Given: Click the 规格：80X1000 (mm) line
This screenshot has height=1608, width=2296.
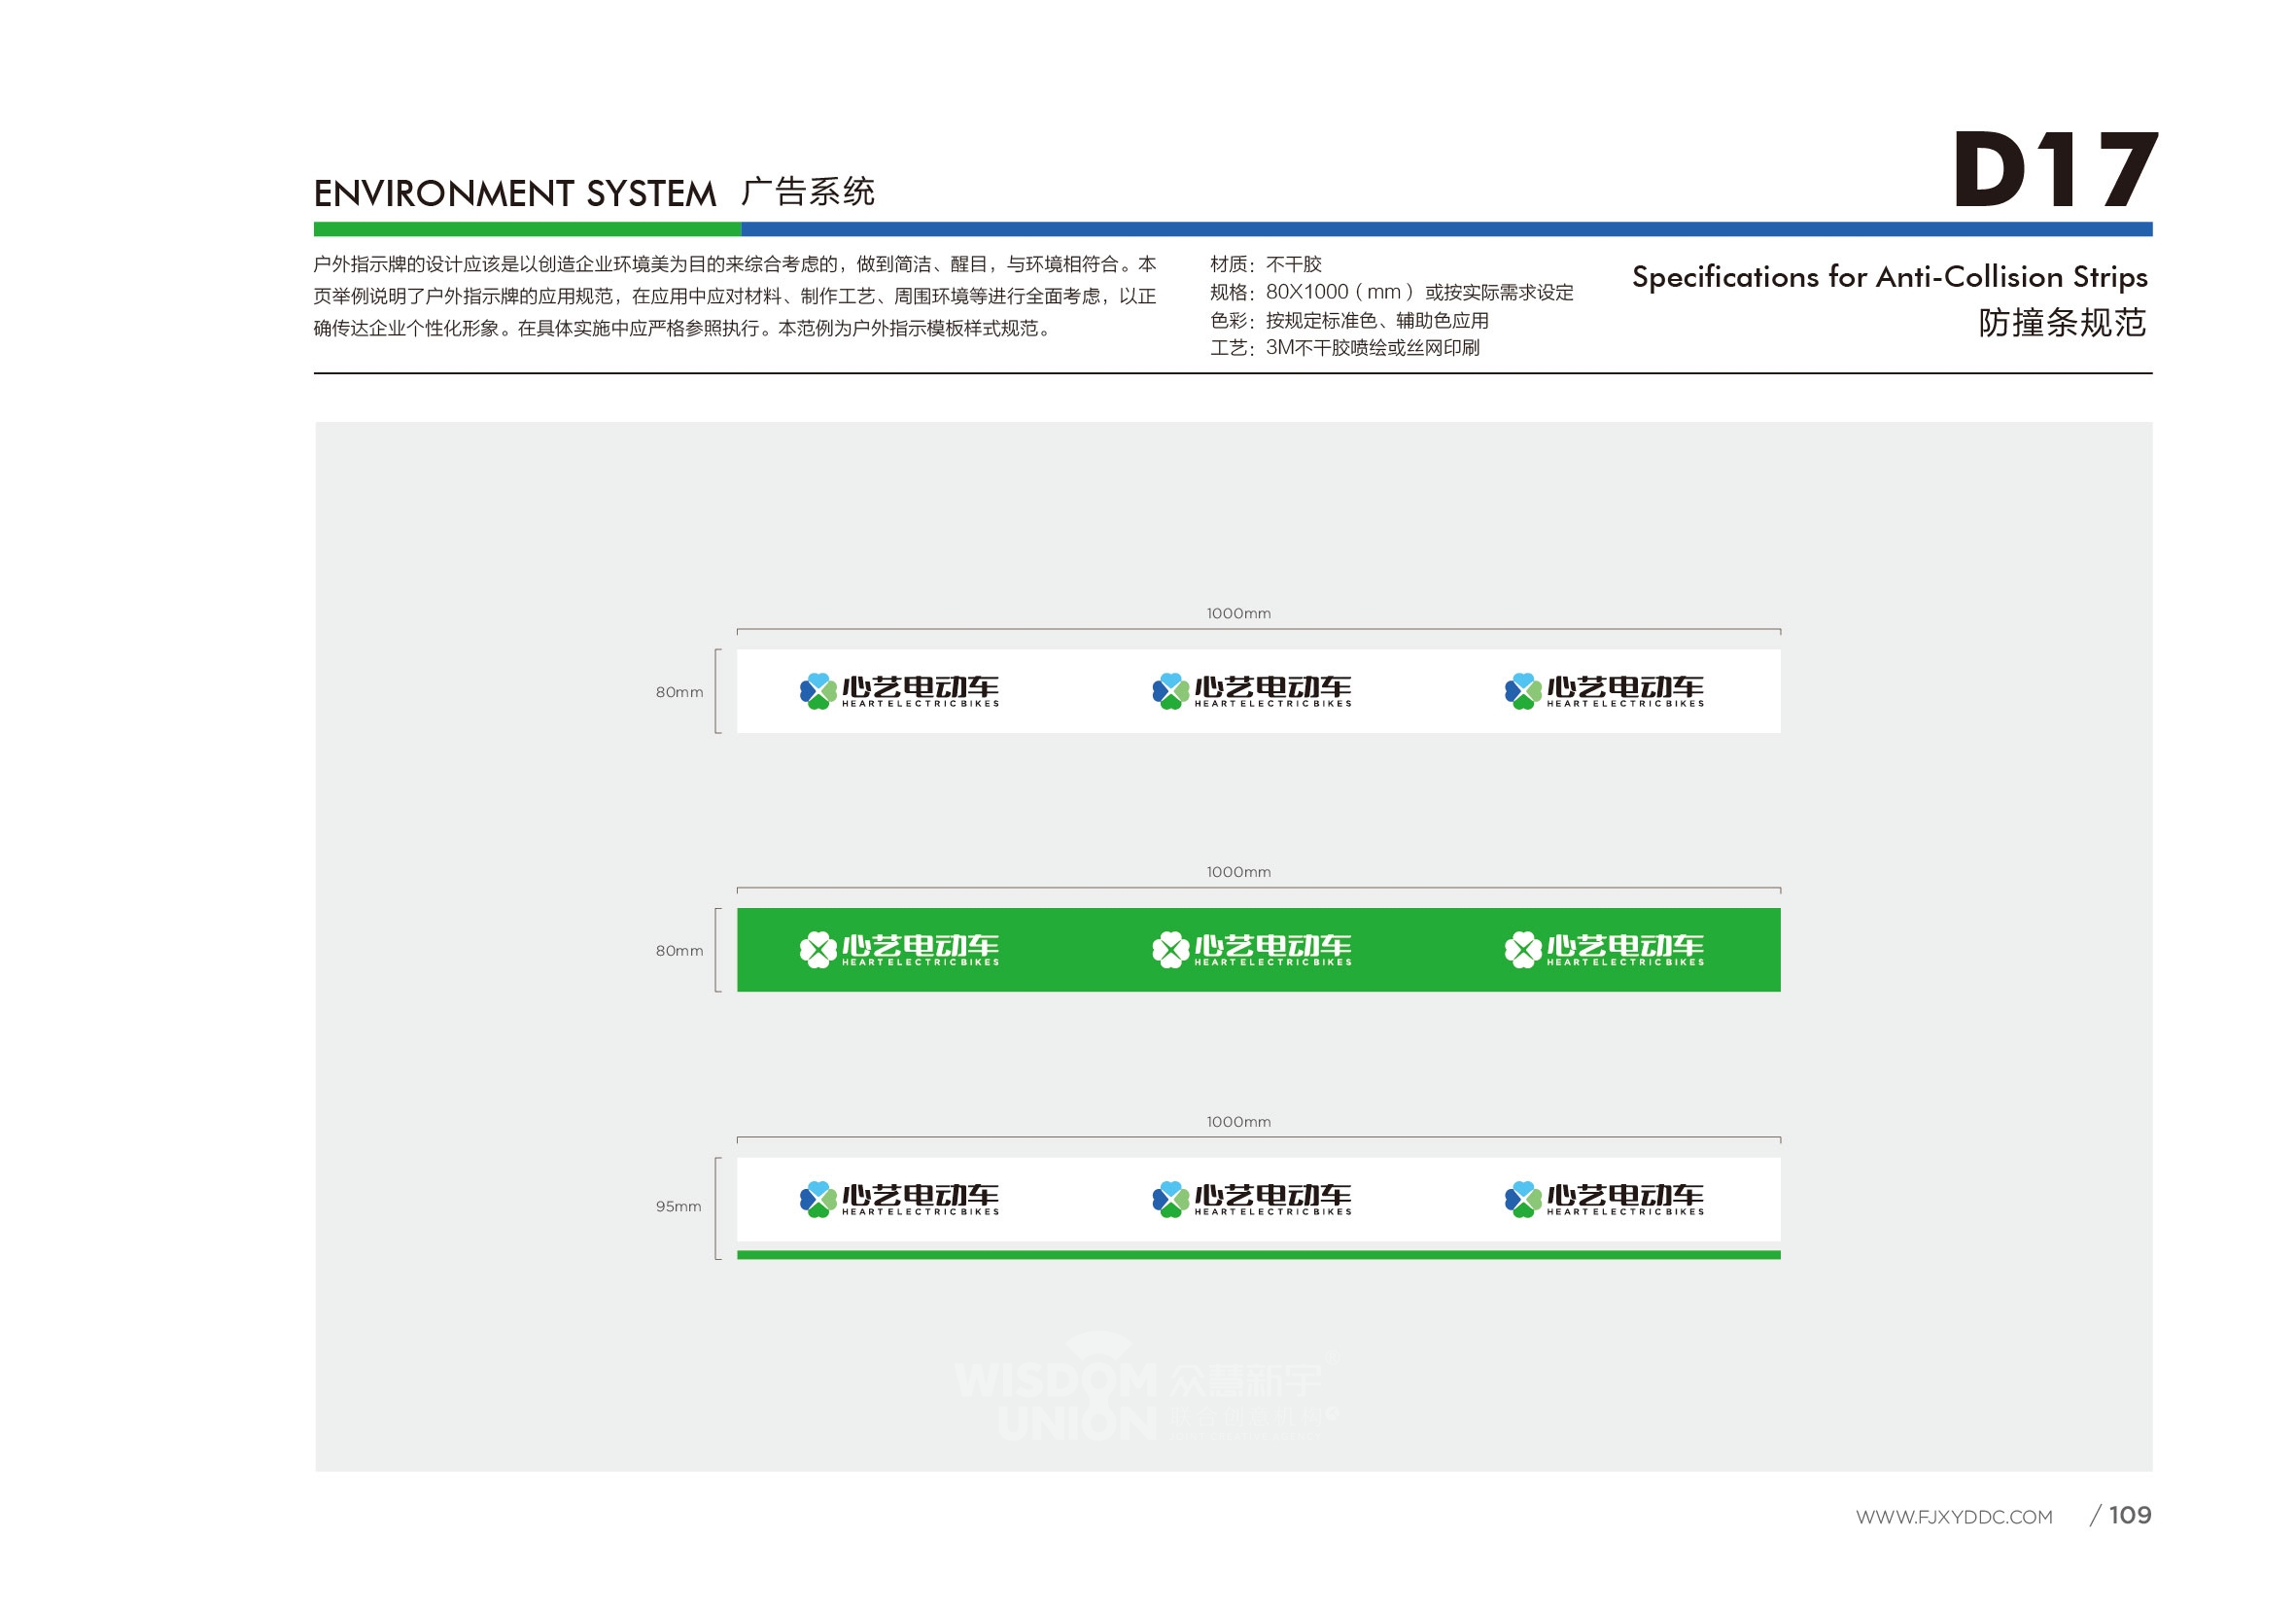Looking at the screenshot, I should [1391, 292].
